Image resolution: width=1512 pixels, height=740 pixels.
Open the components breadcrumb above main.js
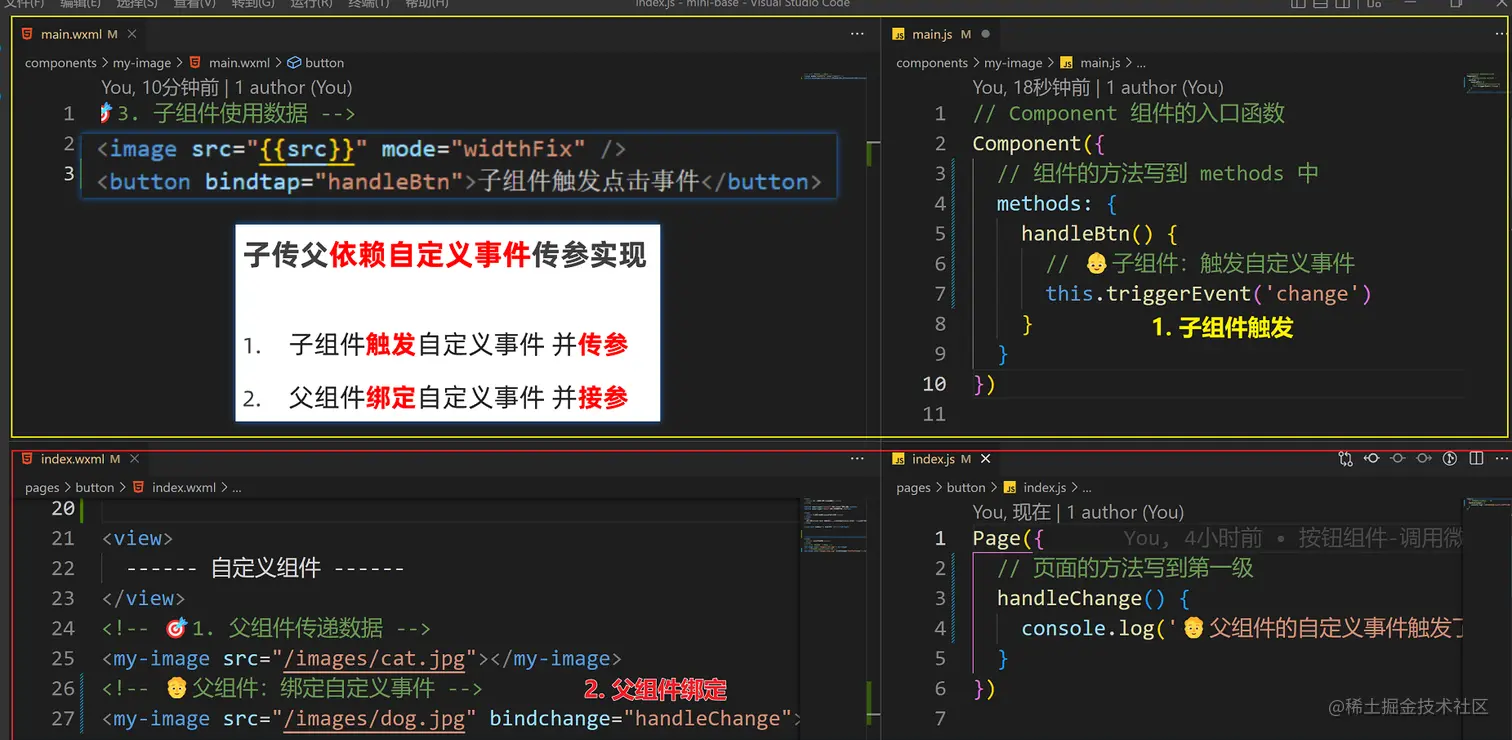coord(932,63)
